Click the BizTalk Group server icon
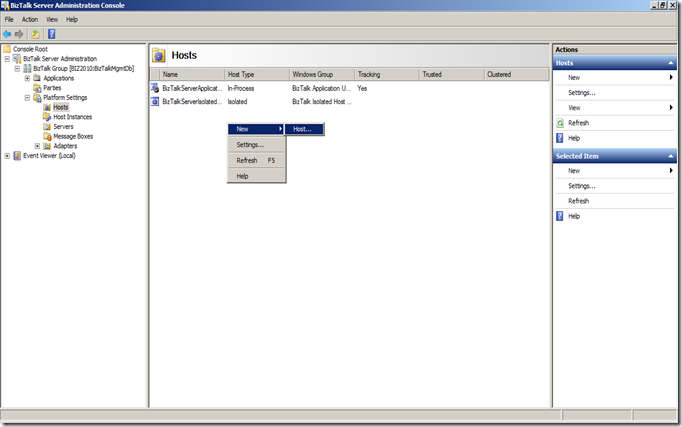Viewport: 682px width, 427px height. pyautogui.click(x=27, y=68)
